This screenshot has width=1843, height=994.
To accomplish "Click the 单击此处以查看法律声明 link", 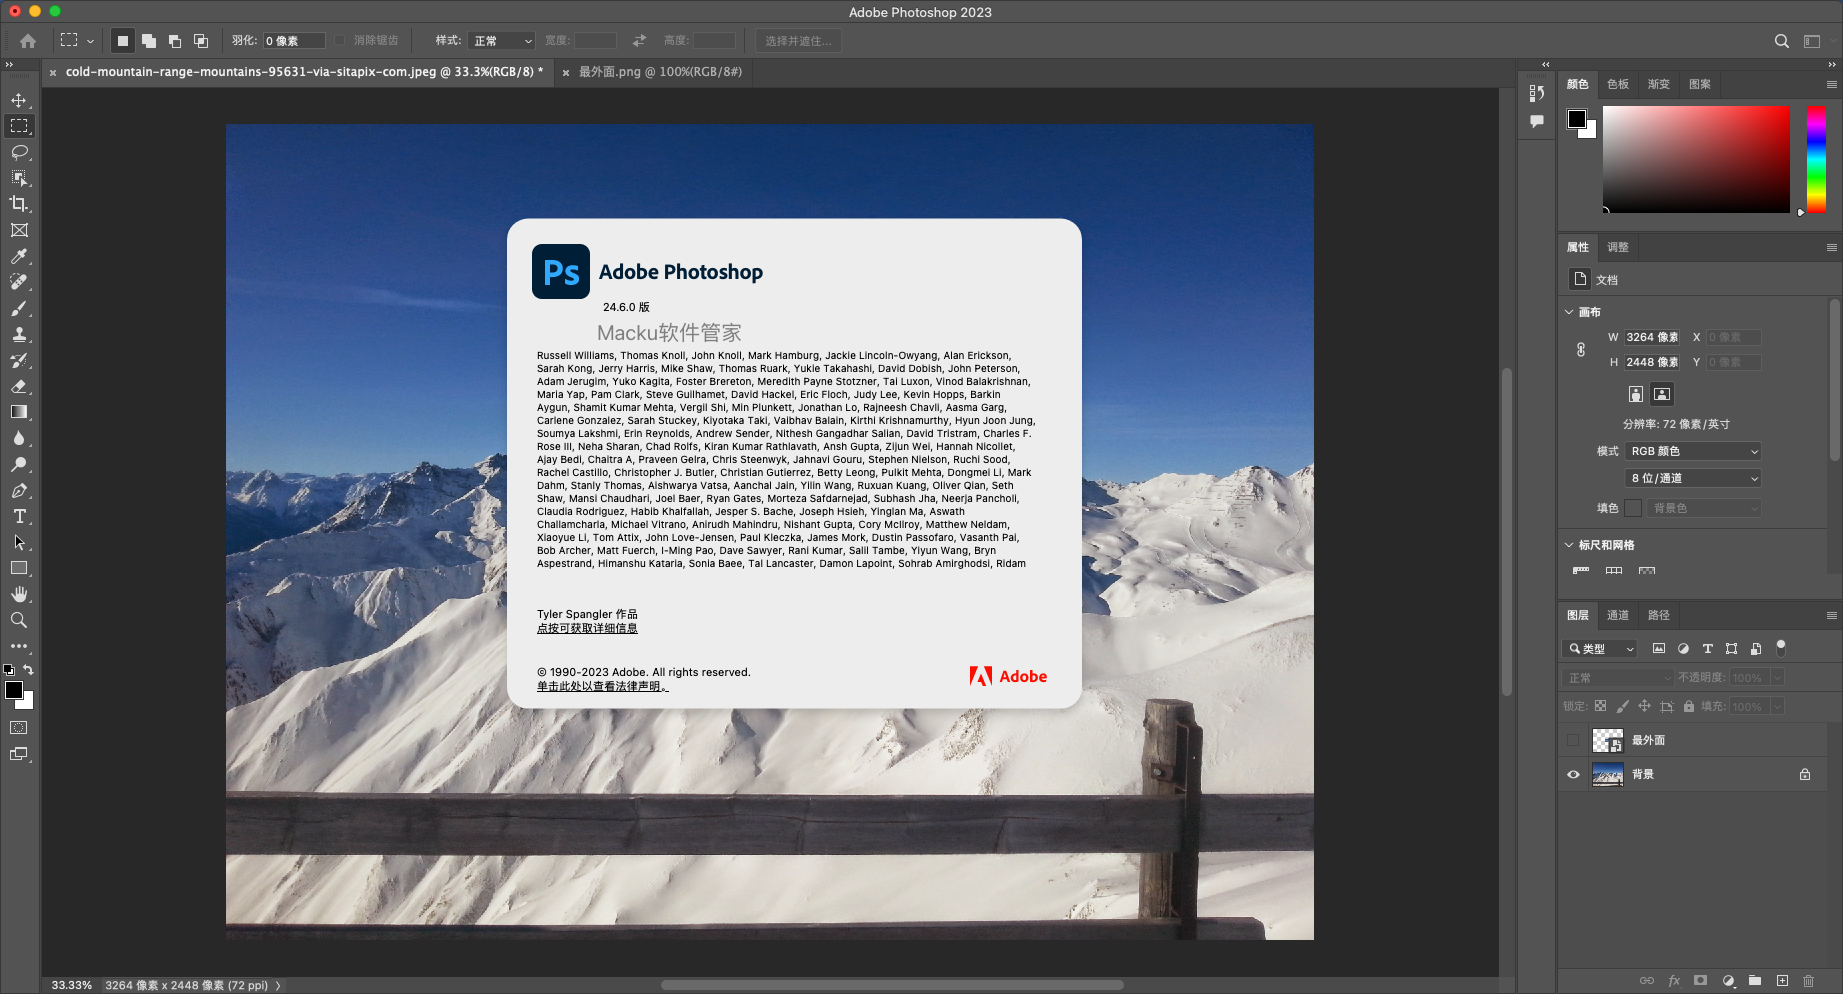I will coord(602,687).
